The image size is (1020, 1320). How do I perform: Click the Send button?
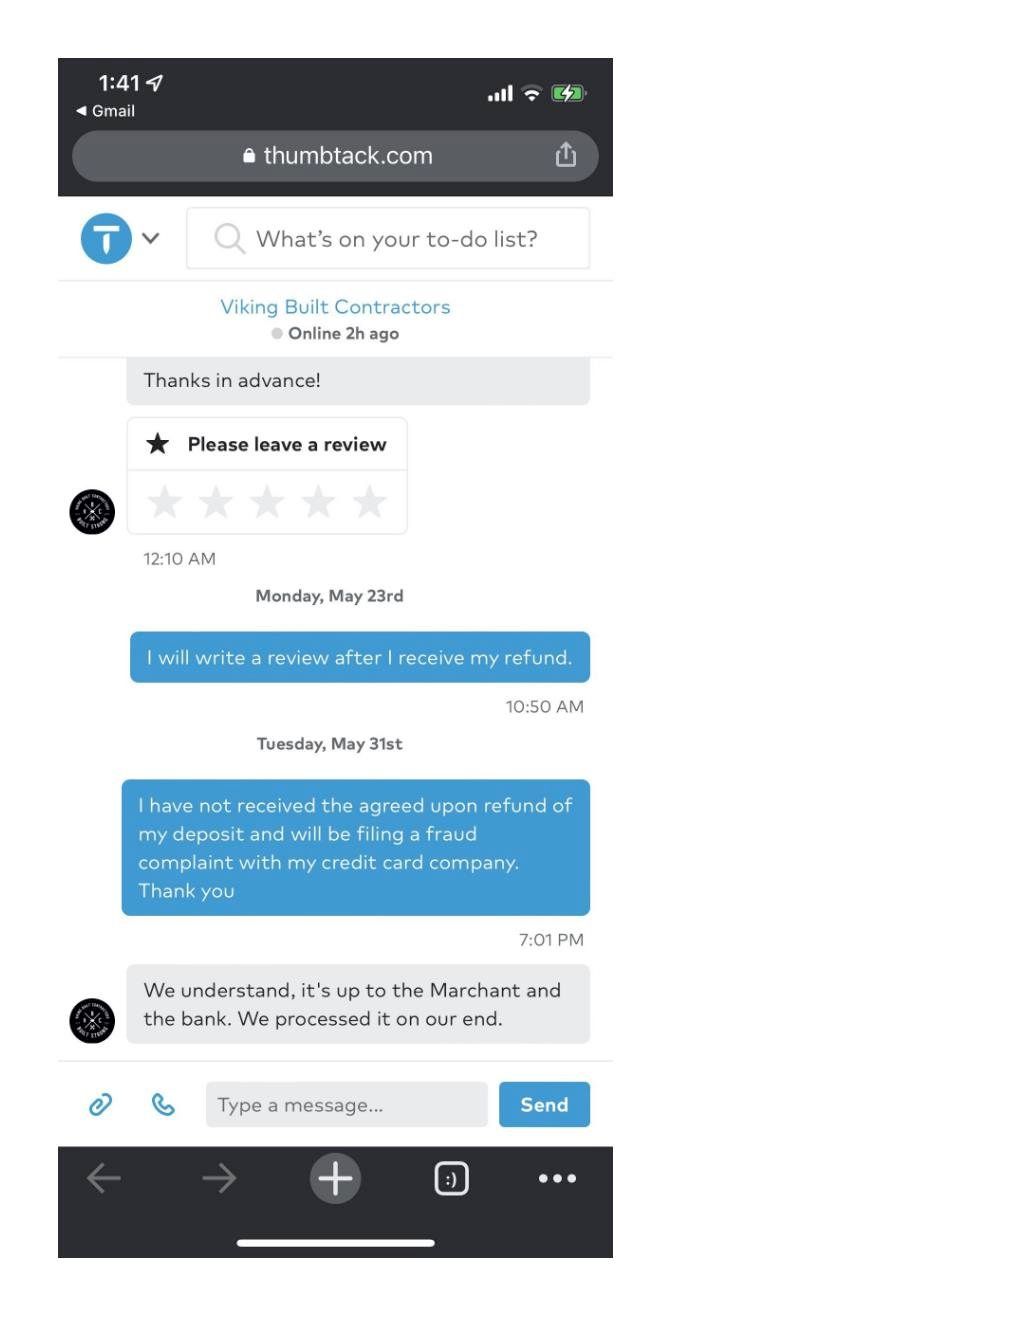click(544, 1104)
